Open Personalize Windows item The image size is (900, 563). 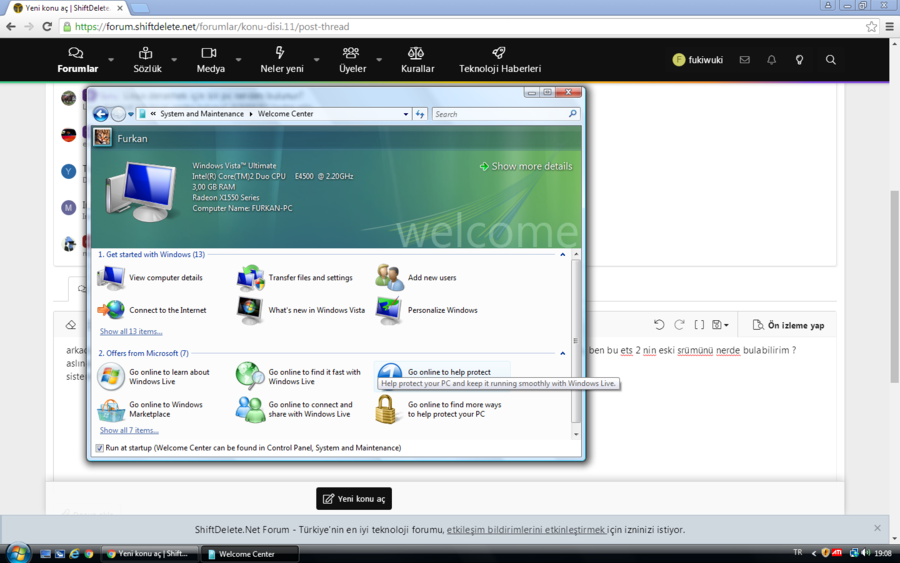tap(426, 310)
